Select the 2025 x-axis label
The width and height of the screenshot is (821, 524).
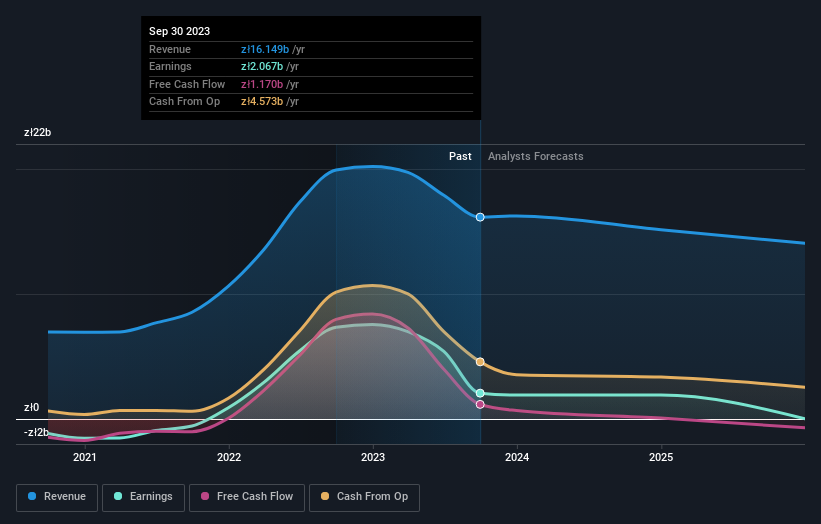[x=661, y=457]
